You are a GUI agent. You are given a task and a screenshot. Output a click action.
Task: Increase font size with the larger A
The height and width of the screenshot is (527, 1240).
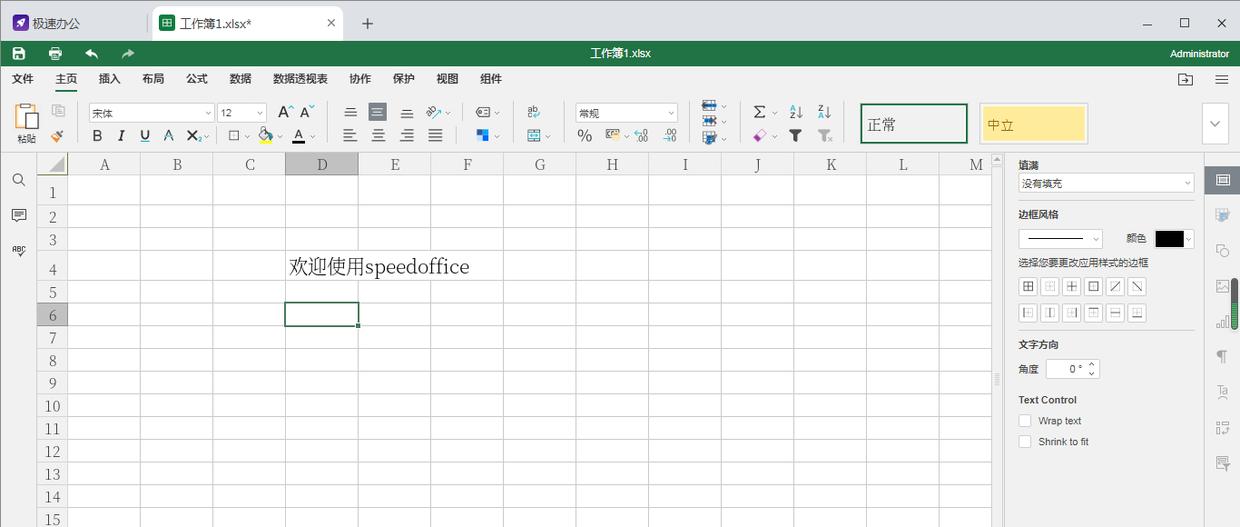[x=285, y=112]
